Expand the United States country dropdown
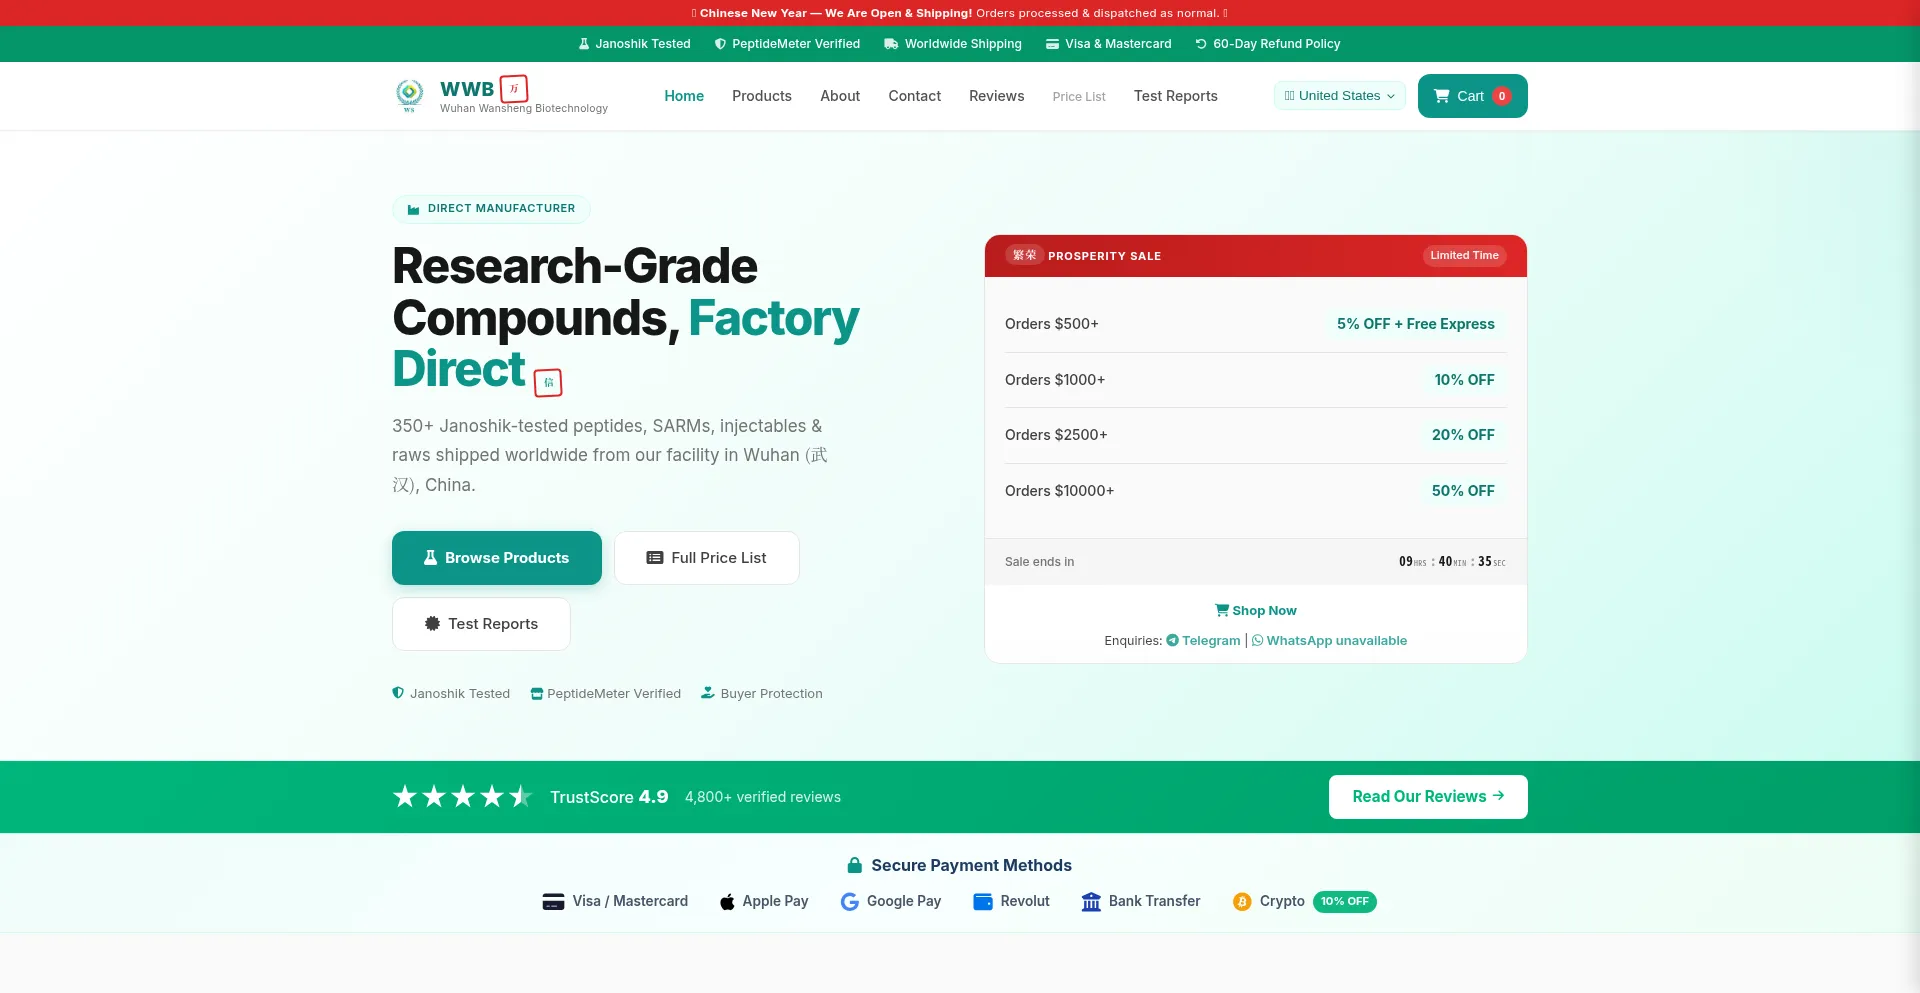The image size is (1920, 993). [x=1340, y=96]
